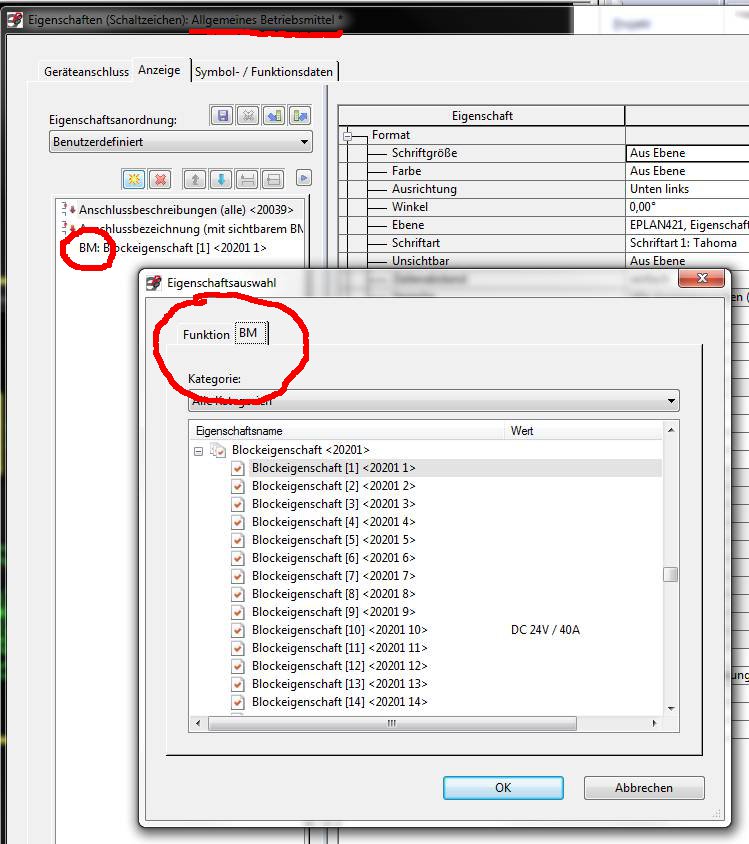
Task: Click the scroll down arrow of property list
Action: [671, 708]
